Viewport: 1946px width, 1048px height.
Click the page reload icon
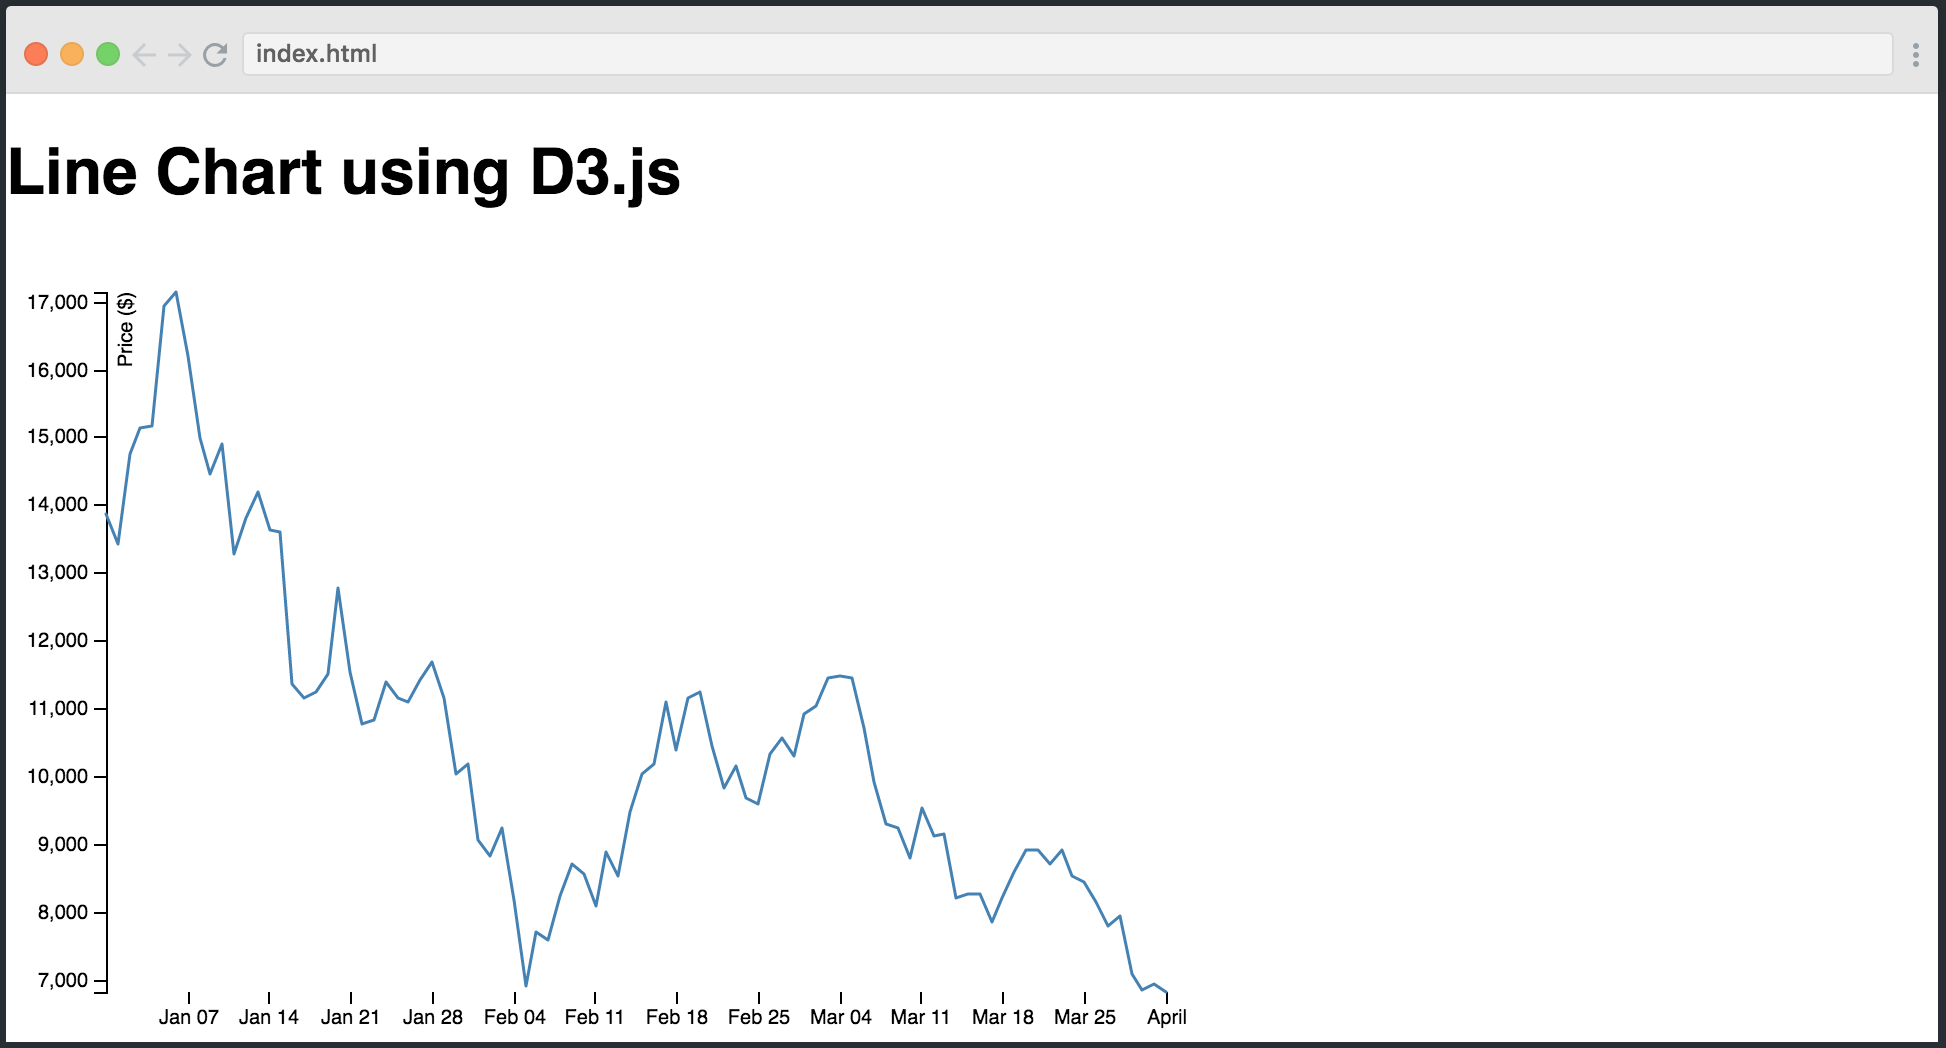(216, 54)
